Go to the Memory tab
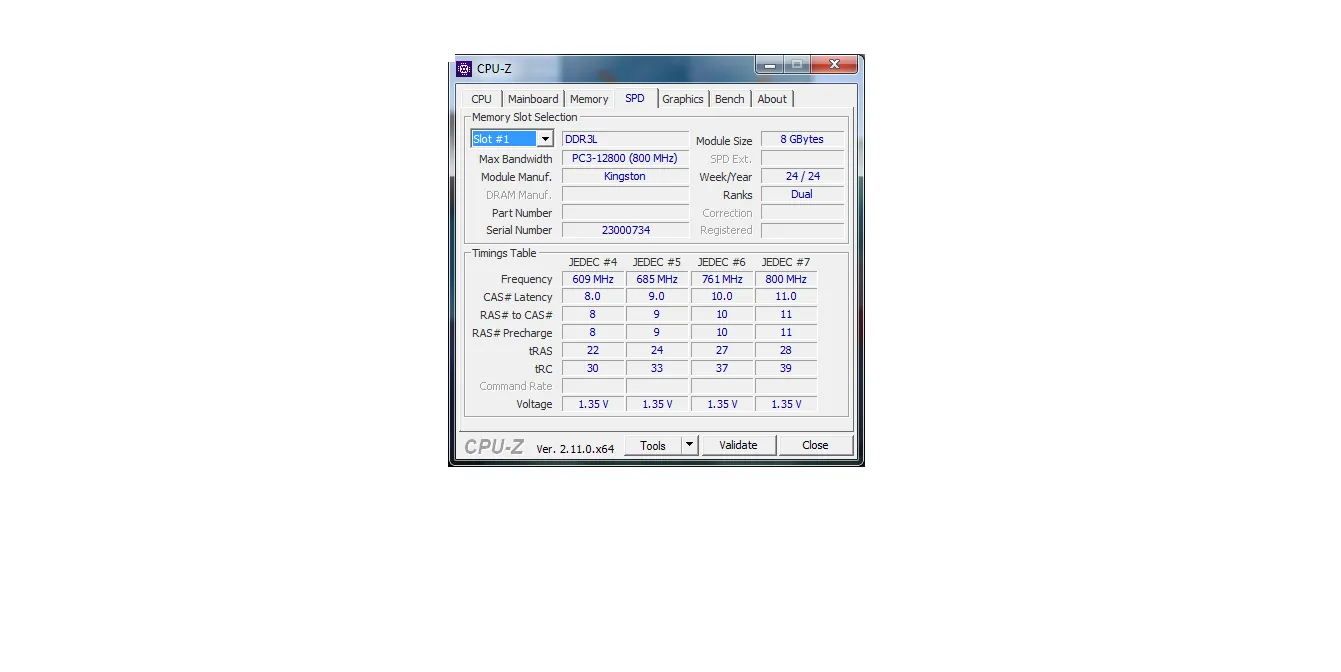Viewport: 1341px width, 672px height. (589, 99)
